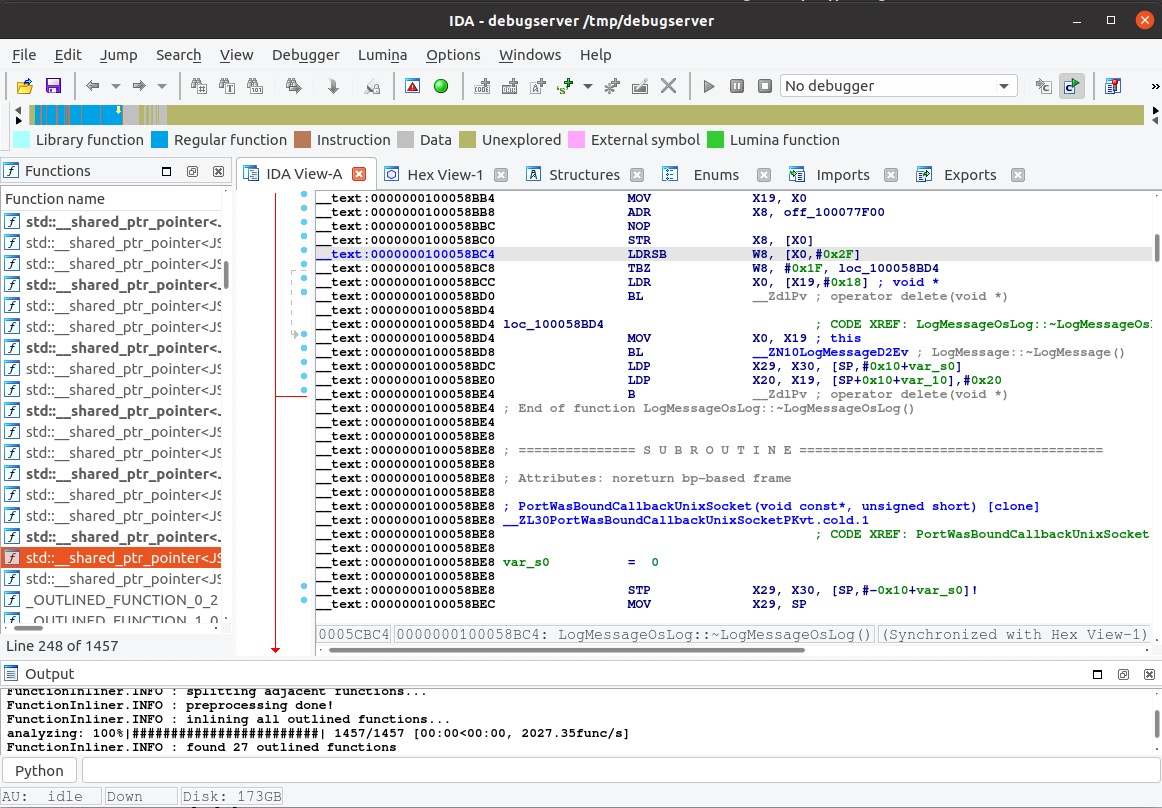Click the breakpoint list toolbar icon
The height and width of the screenshot is (808, 1162).
(x=1111, y=86)
